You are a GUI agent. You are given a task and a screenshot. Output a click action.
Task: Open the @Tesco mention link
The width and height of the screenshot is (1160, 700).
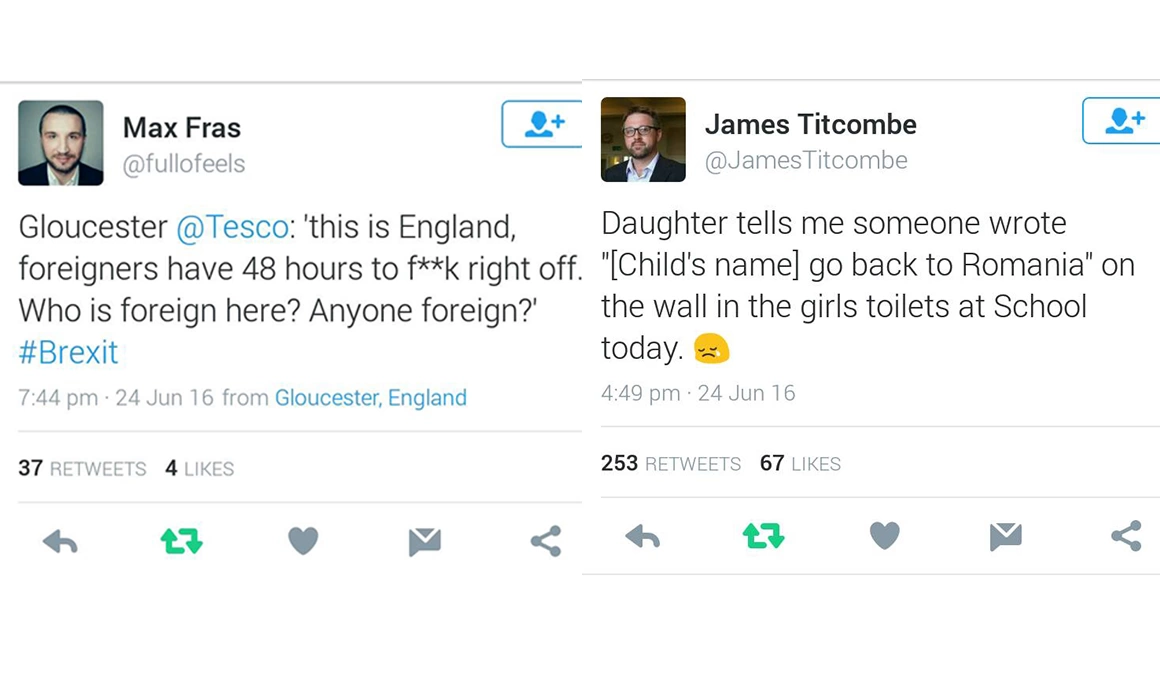point(232,227)
